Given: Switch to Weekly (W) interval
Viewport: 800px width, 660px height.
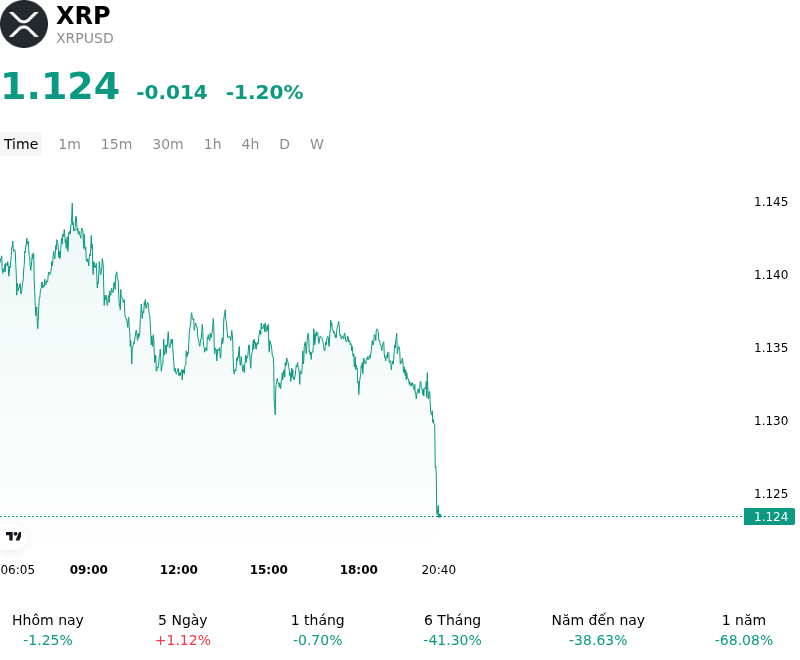Looking at the screenshot, I should coord(316,144).
